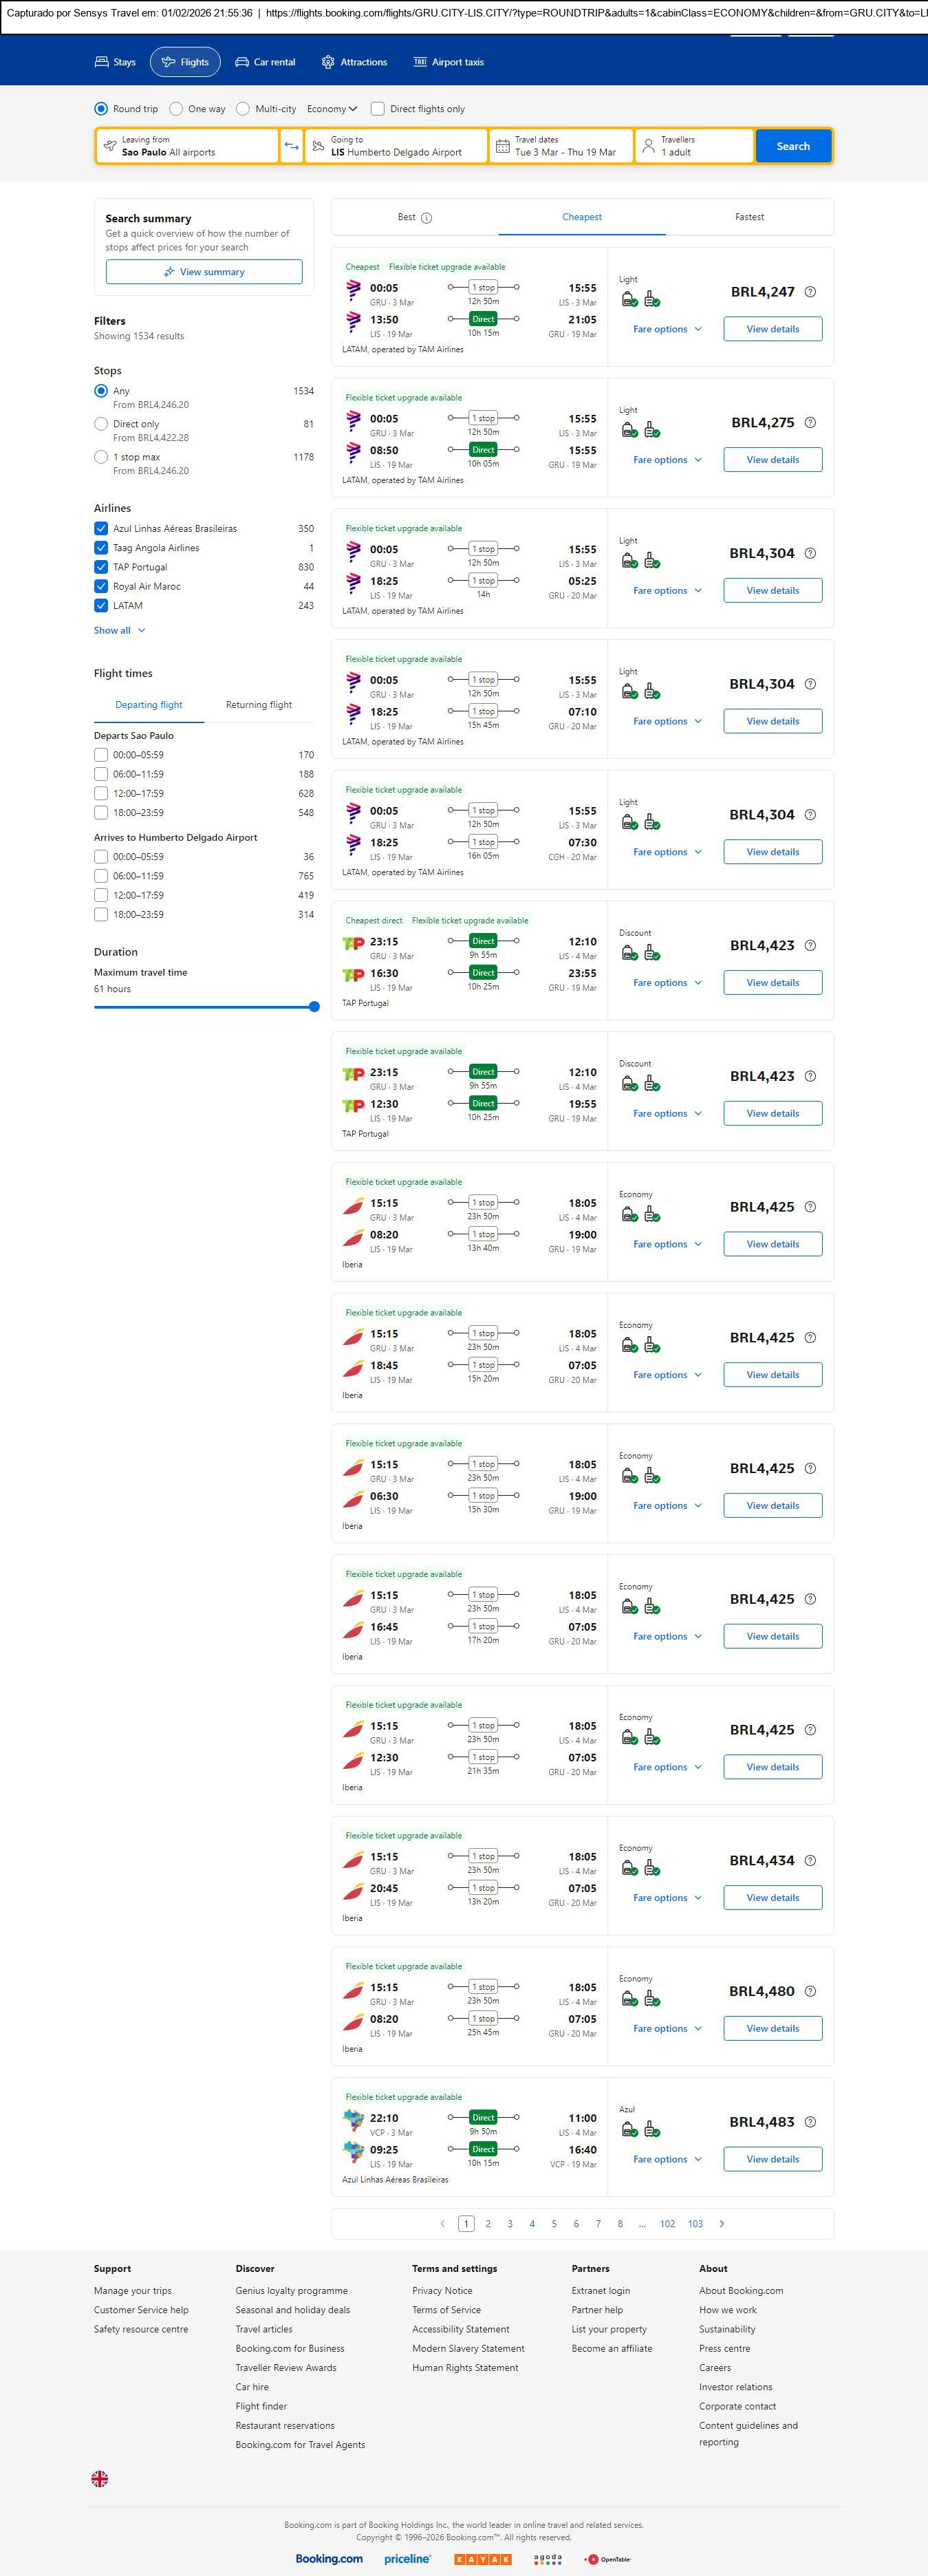The width and height of the screenshot is (928, 2576).
Task: Click the calendar icon in Travel dates field
Action: click(503, 146)
